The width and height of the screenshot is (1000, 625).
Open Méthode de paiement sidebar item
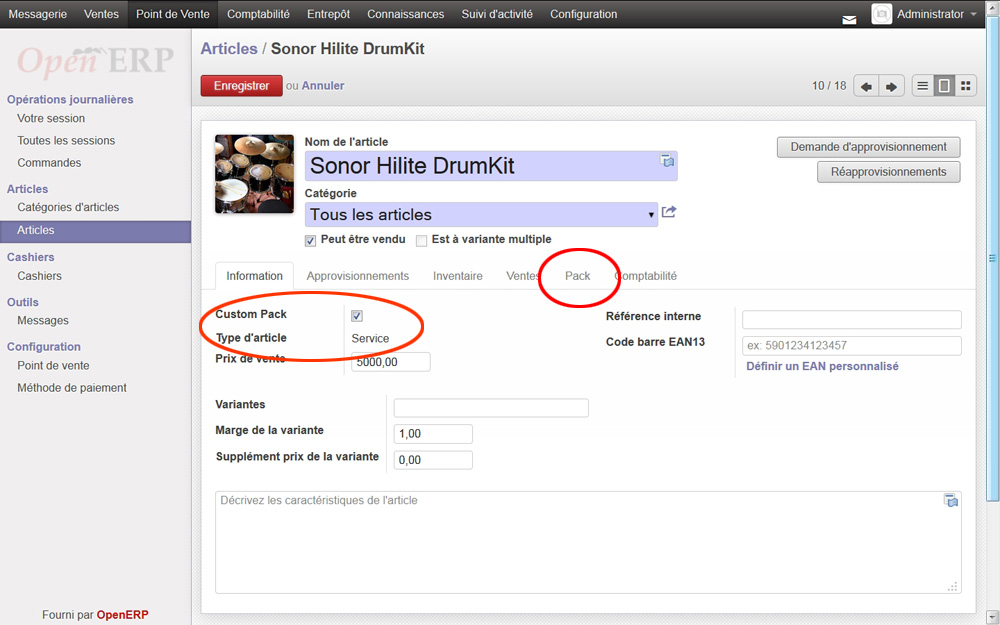pos(72,388)
